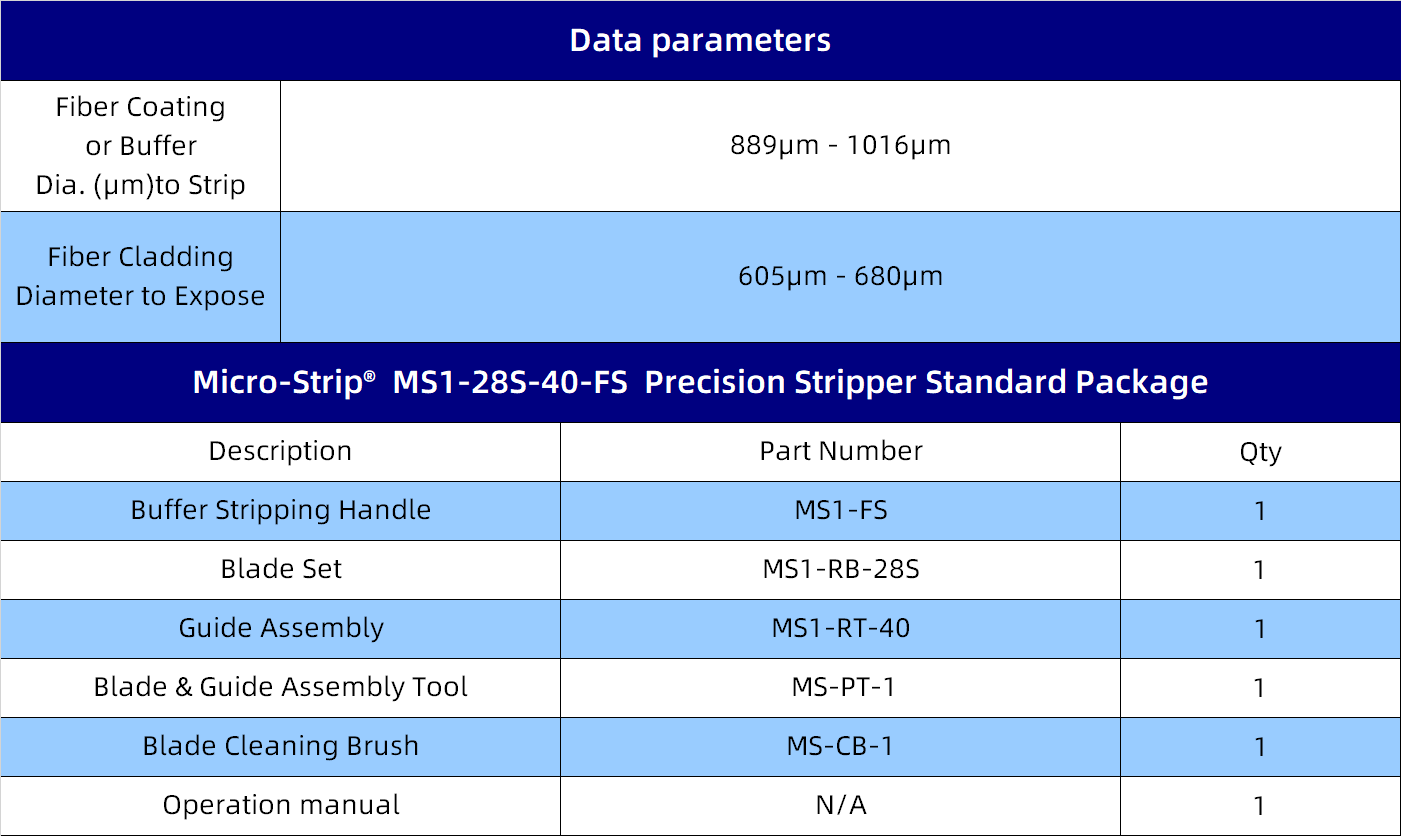
Task: Select the 889μm - 1016μm value cell
Action: tap(840, 146)
